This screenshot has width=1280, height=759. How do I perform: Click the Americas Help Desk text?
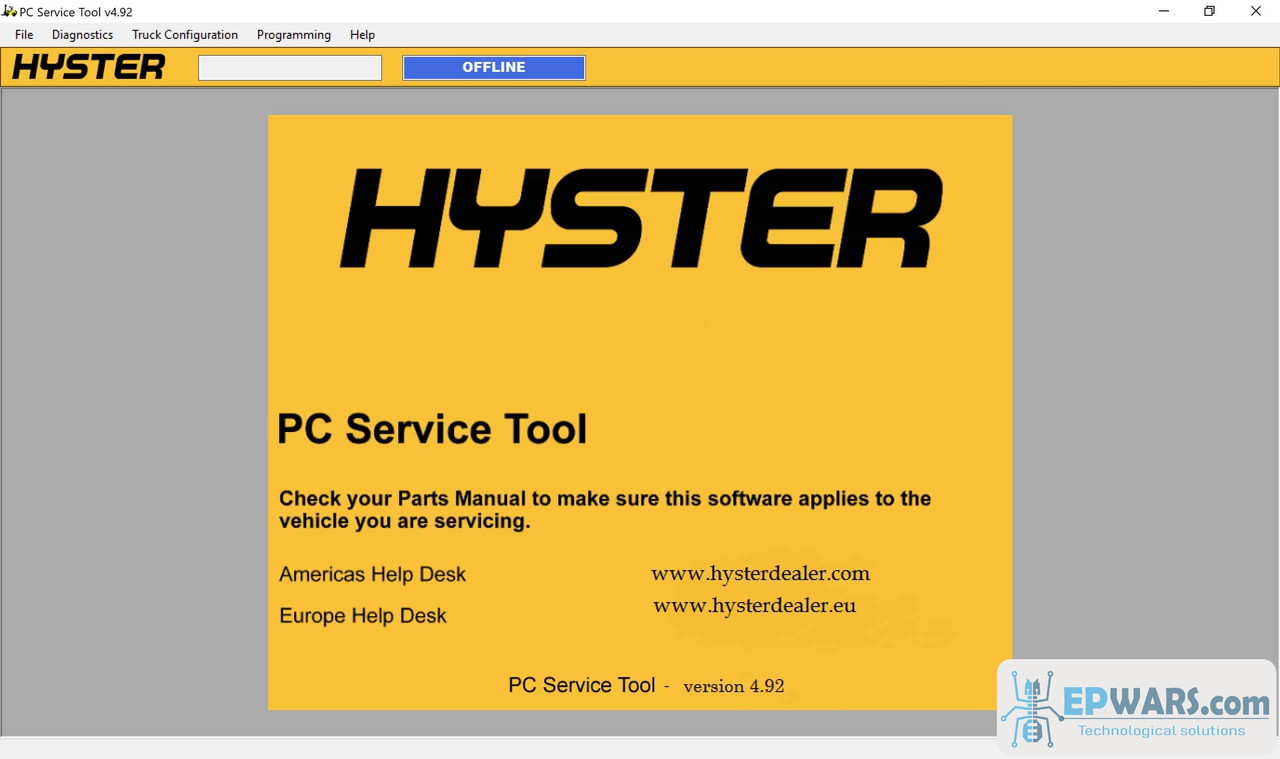(x=372, y=575)
